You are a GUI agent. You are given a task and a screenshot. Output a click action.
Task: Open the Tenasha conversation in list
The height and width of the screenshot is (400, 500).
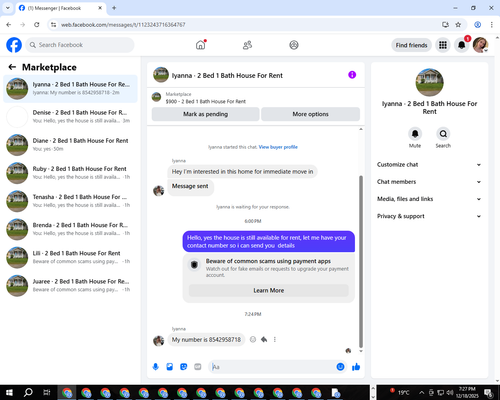pyautogui.click(x=70, y=201)
